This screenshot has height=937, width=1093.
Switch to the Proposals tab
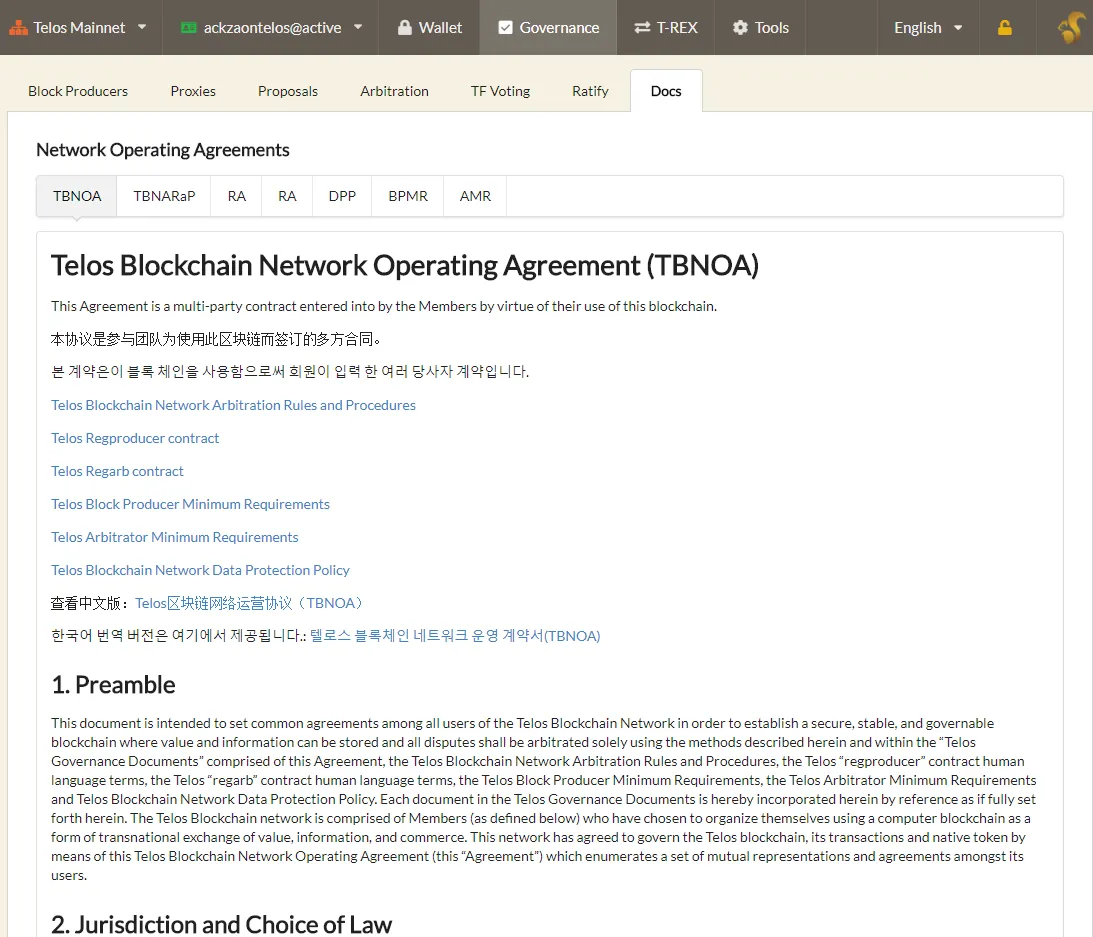pyautogui.click(x=288, y=91)
